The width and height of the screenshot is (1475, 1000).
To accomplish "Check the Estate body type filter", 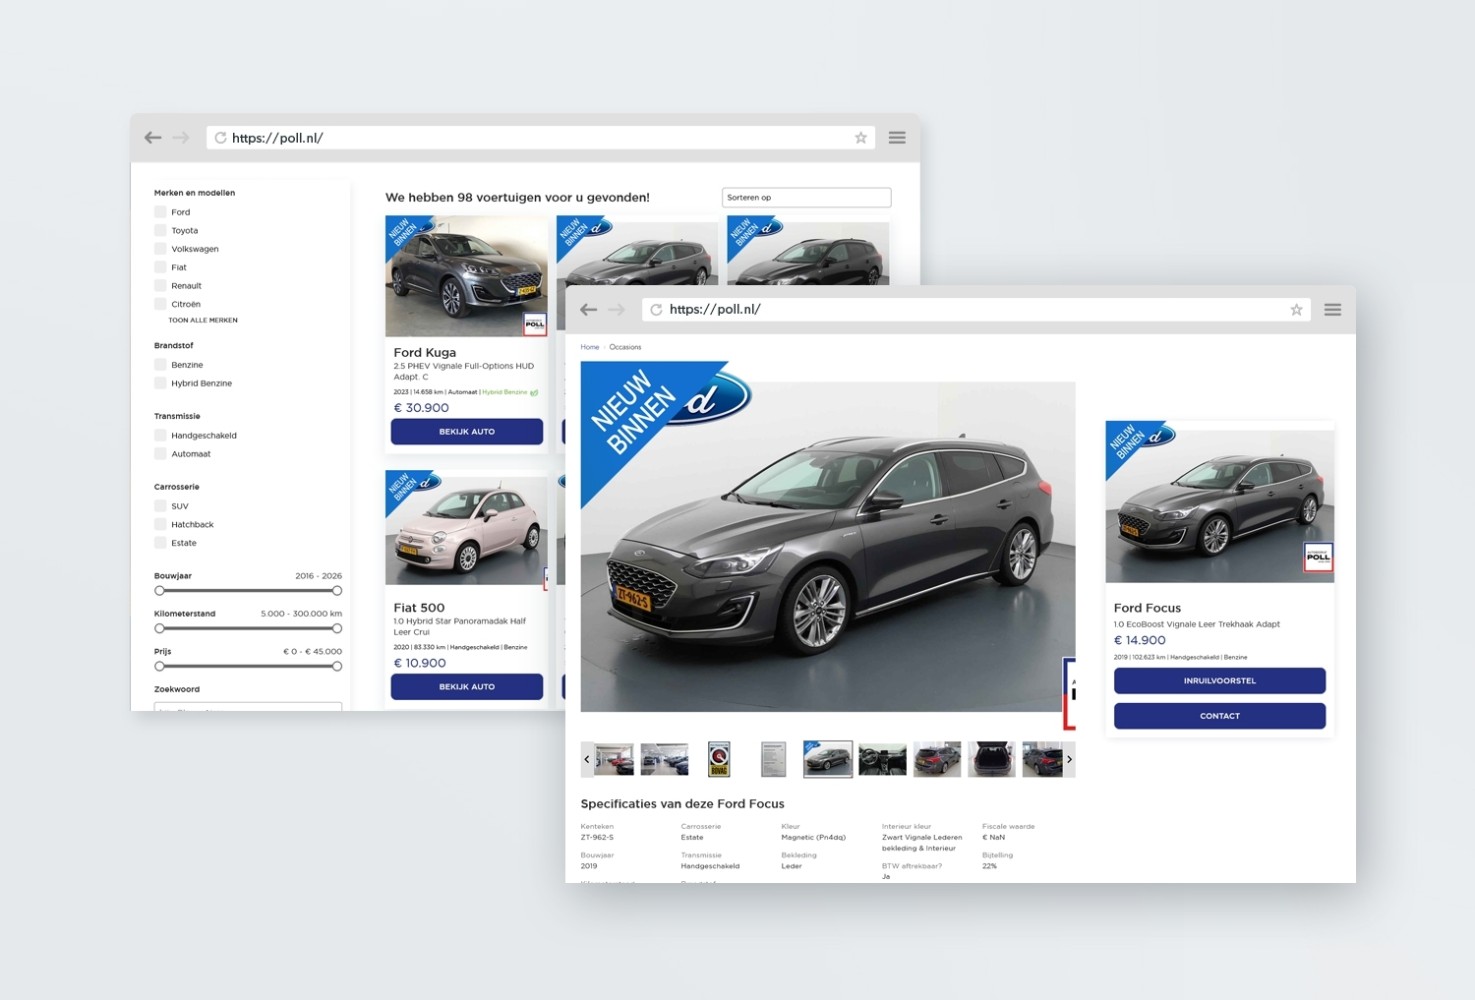I will click(160, 543).
